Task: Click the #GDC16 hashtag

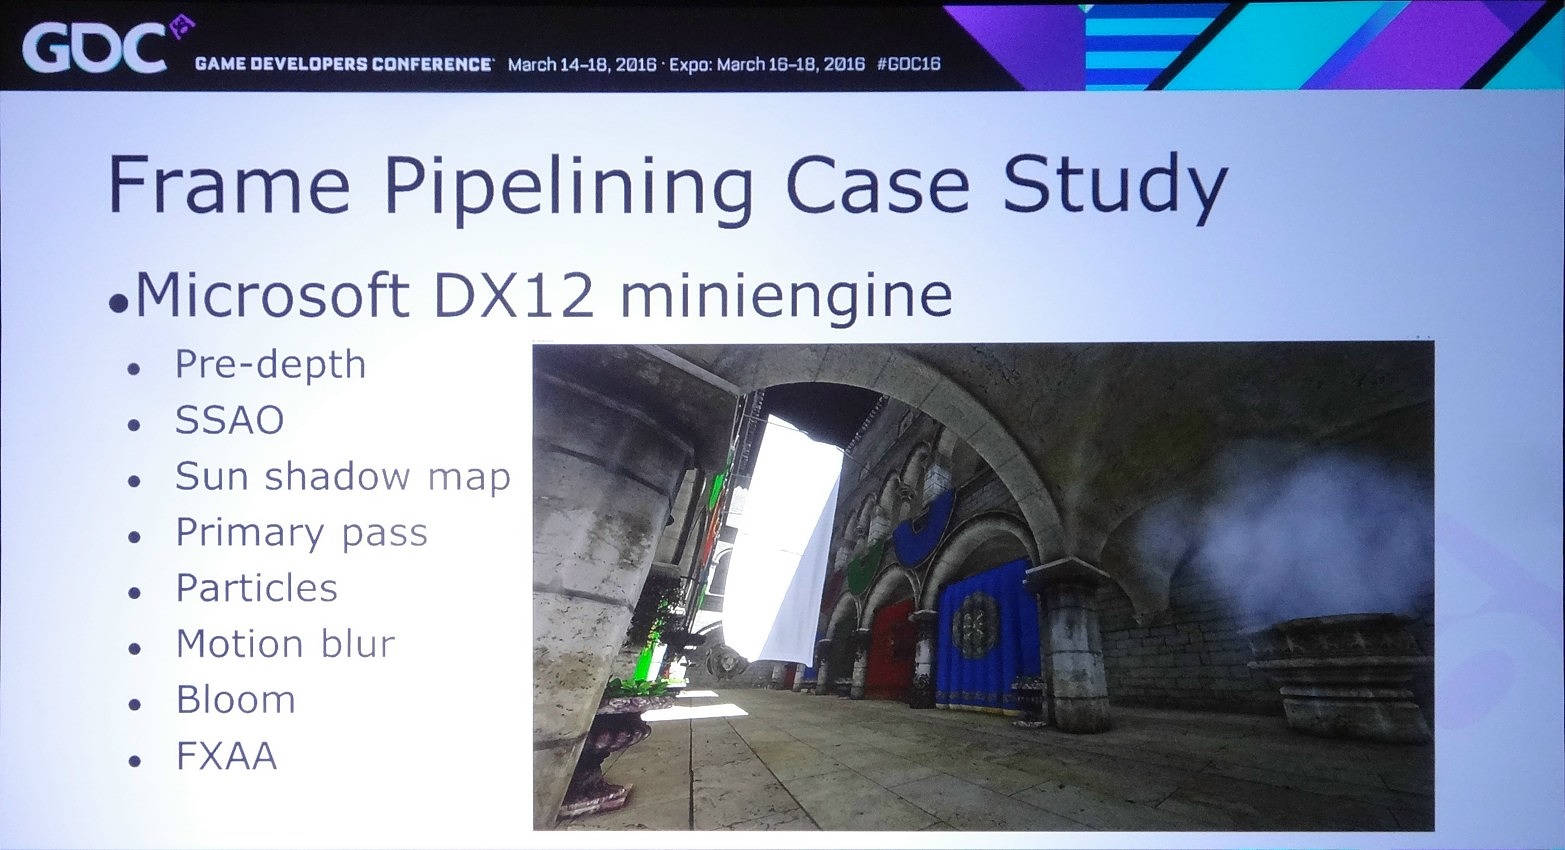Action: pyautogui.click(x=908, y=64)
